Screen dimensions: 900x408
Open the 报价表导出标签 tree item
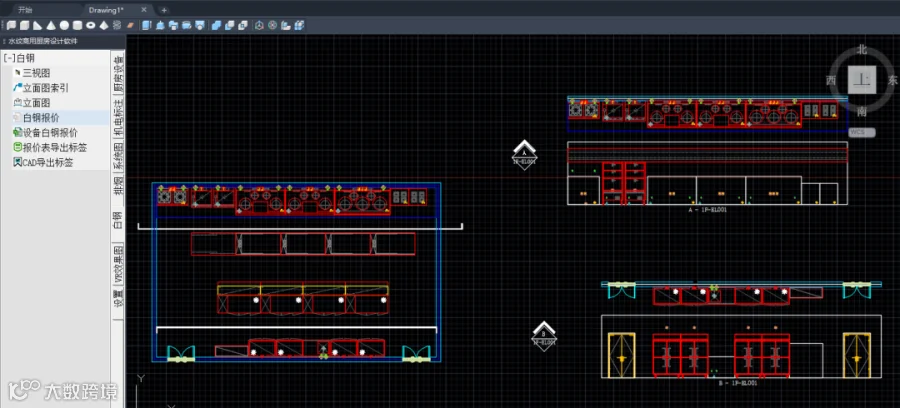(55, 147)
